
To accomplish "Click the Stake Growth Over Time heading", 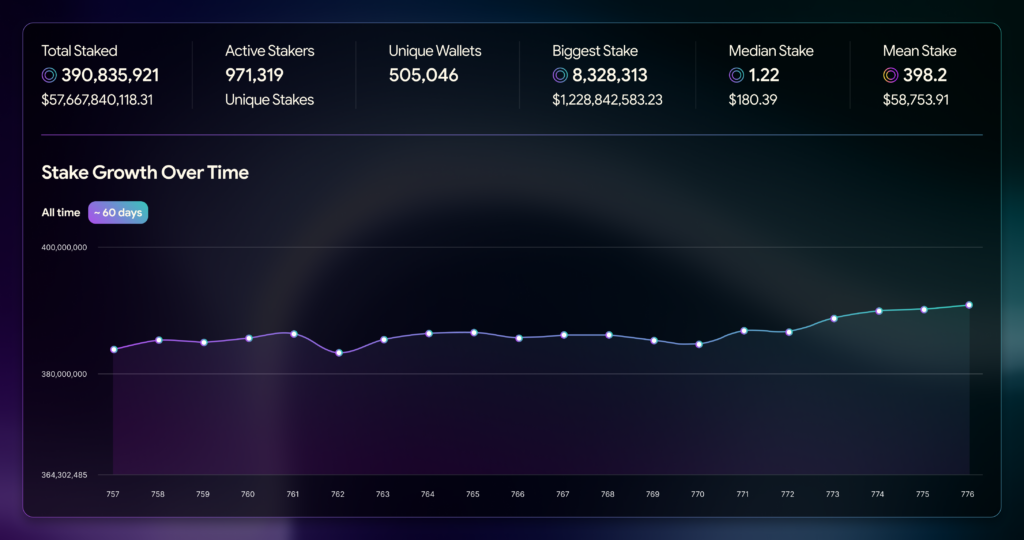I will tap(145, 172).
